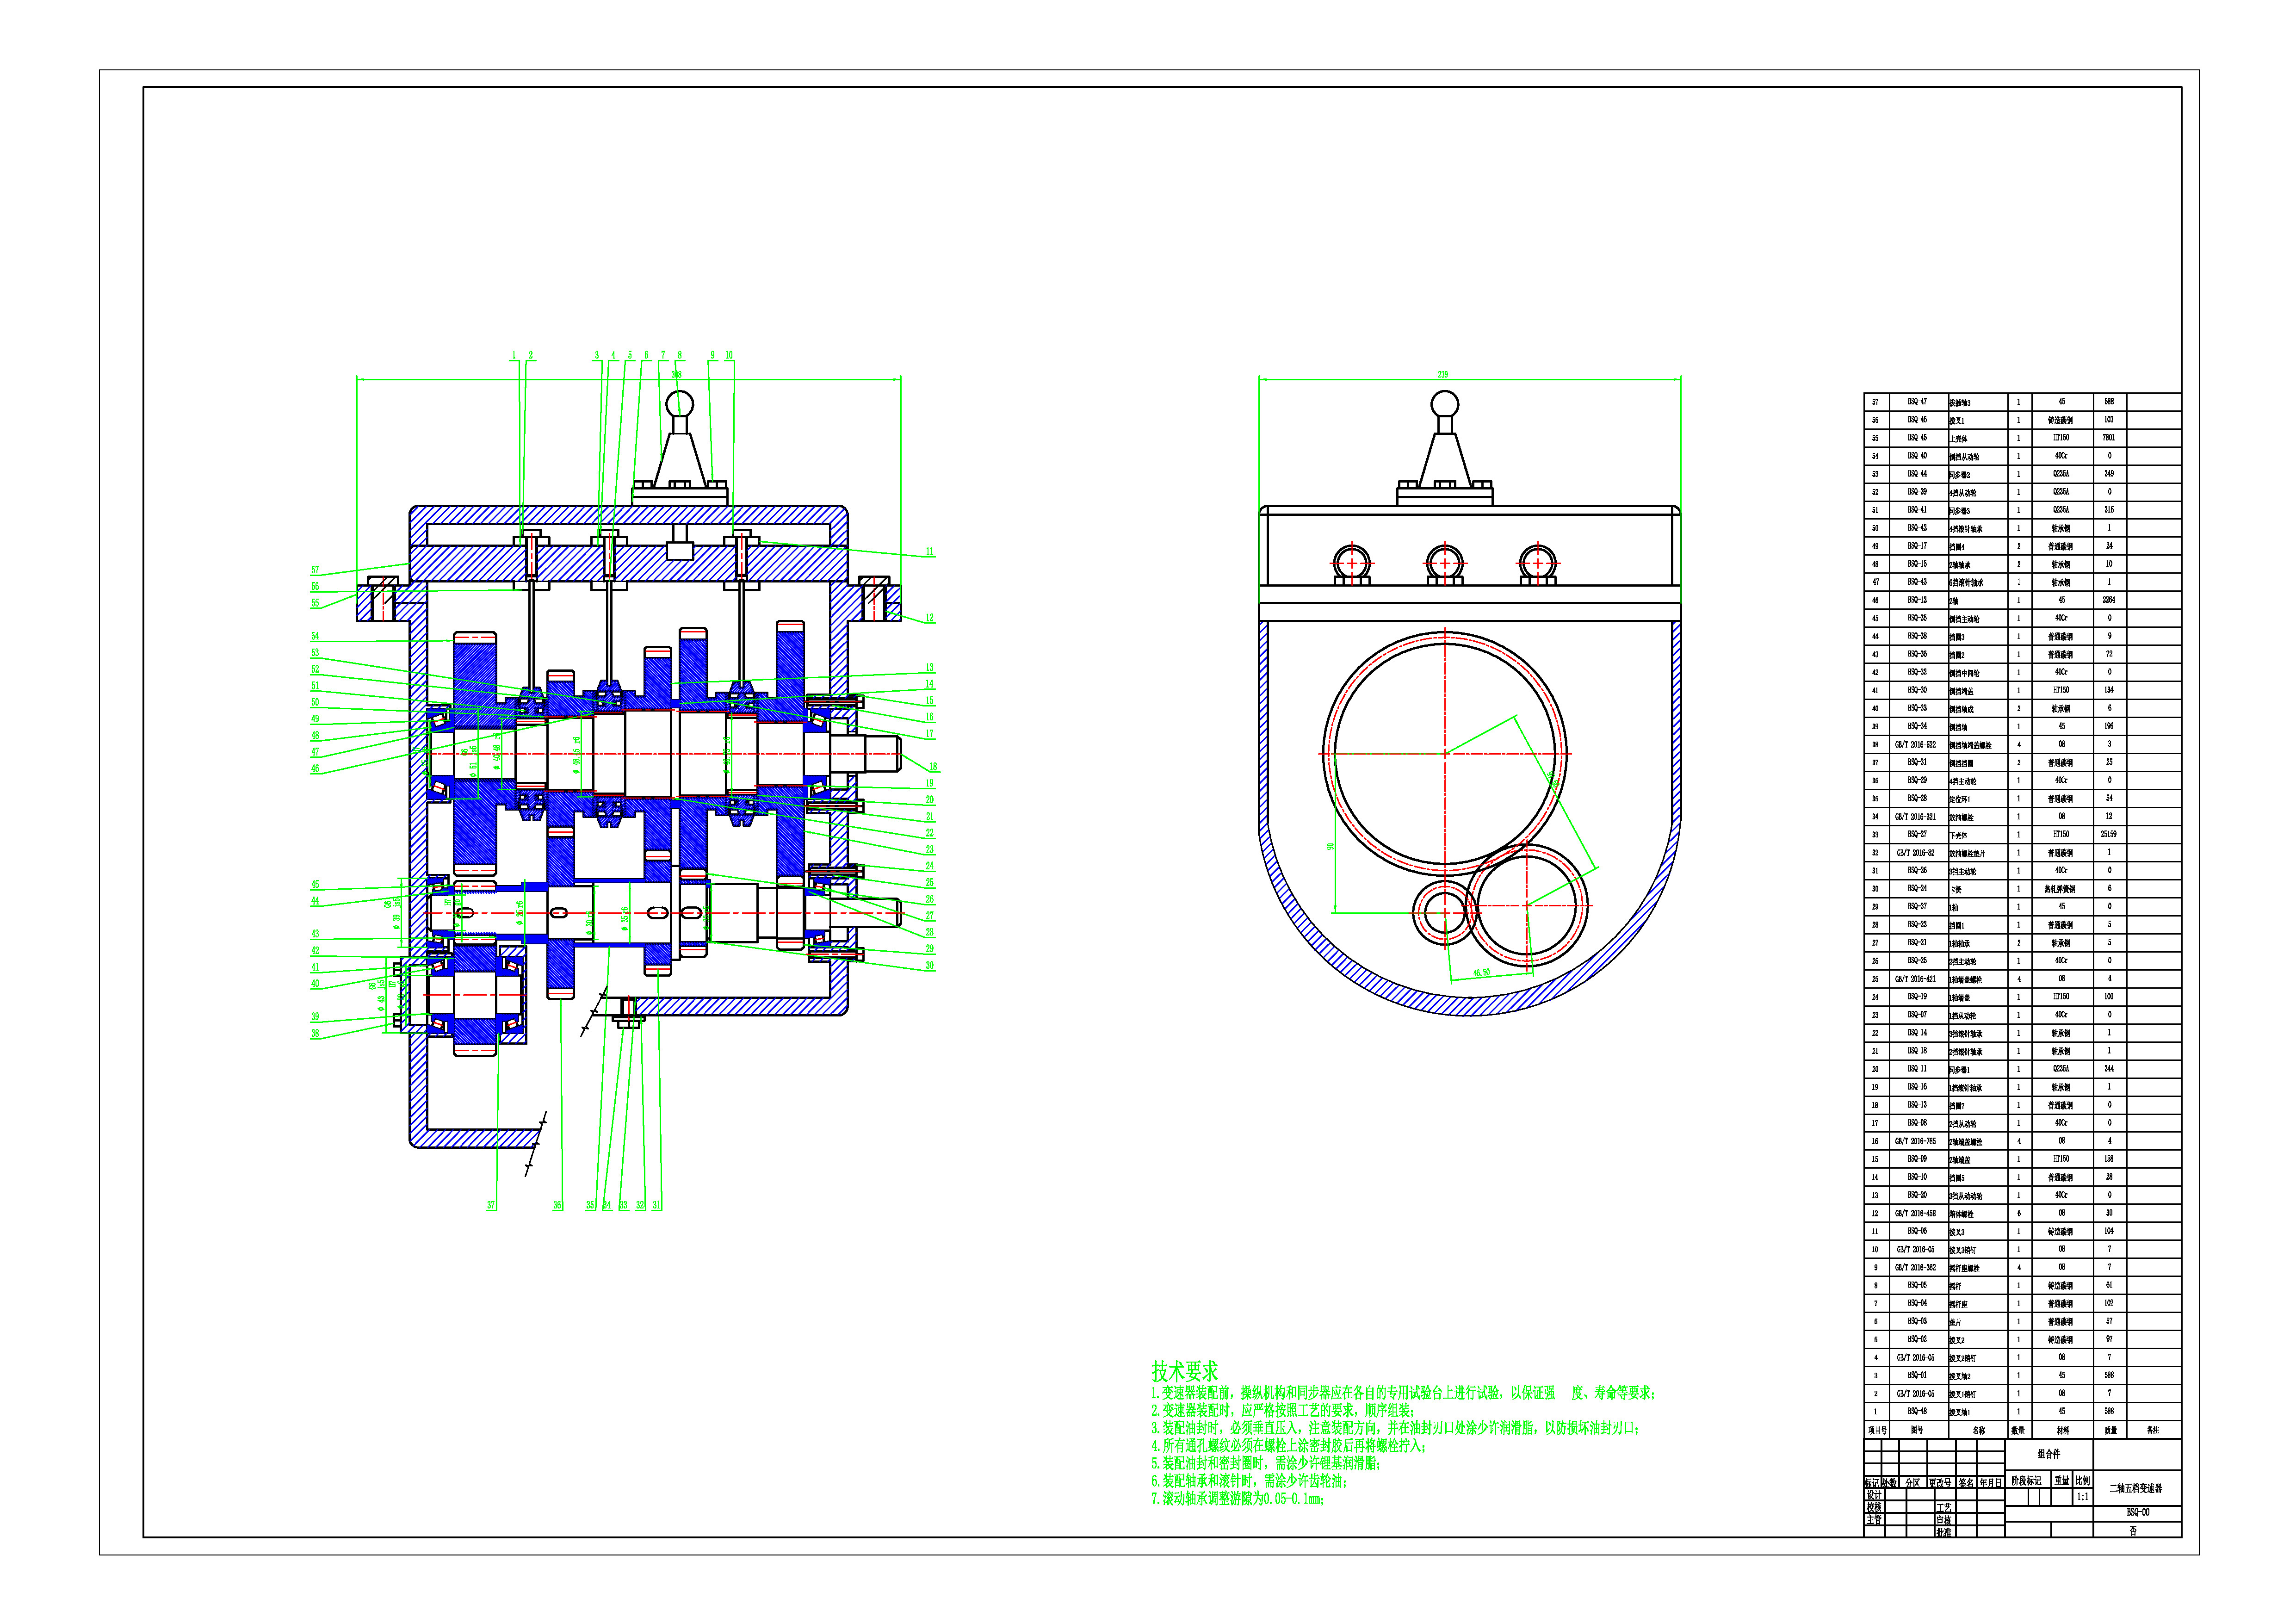Select the 设计 label in the title block
Viewport: 2296px width, 1623px height.
coord(1873,1495)
